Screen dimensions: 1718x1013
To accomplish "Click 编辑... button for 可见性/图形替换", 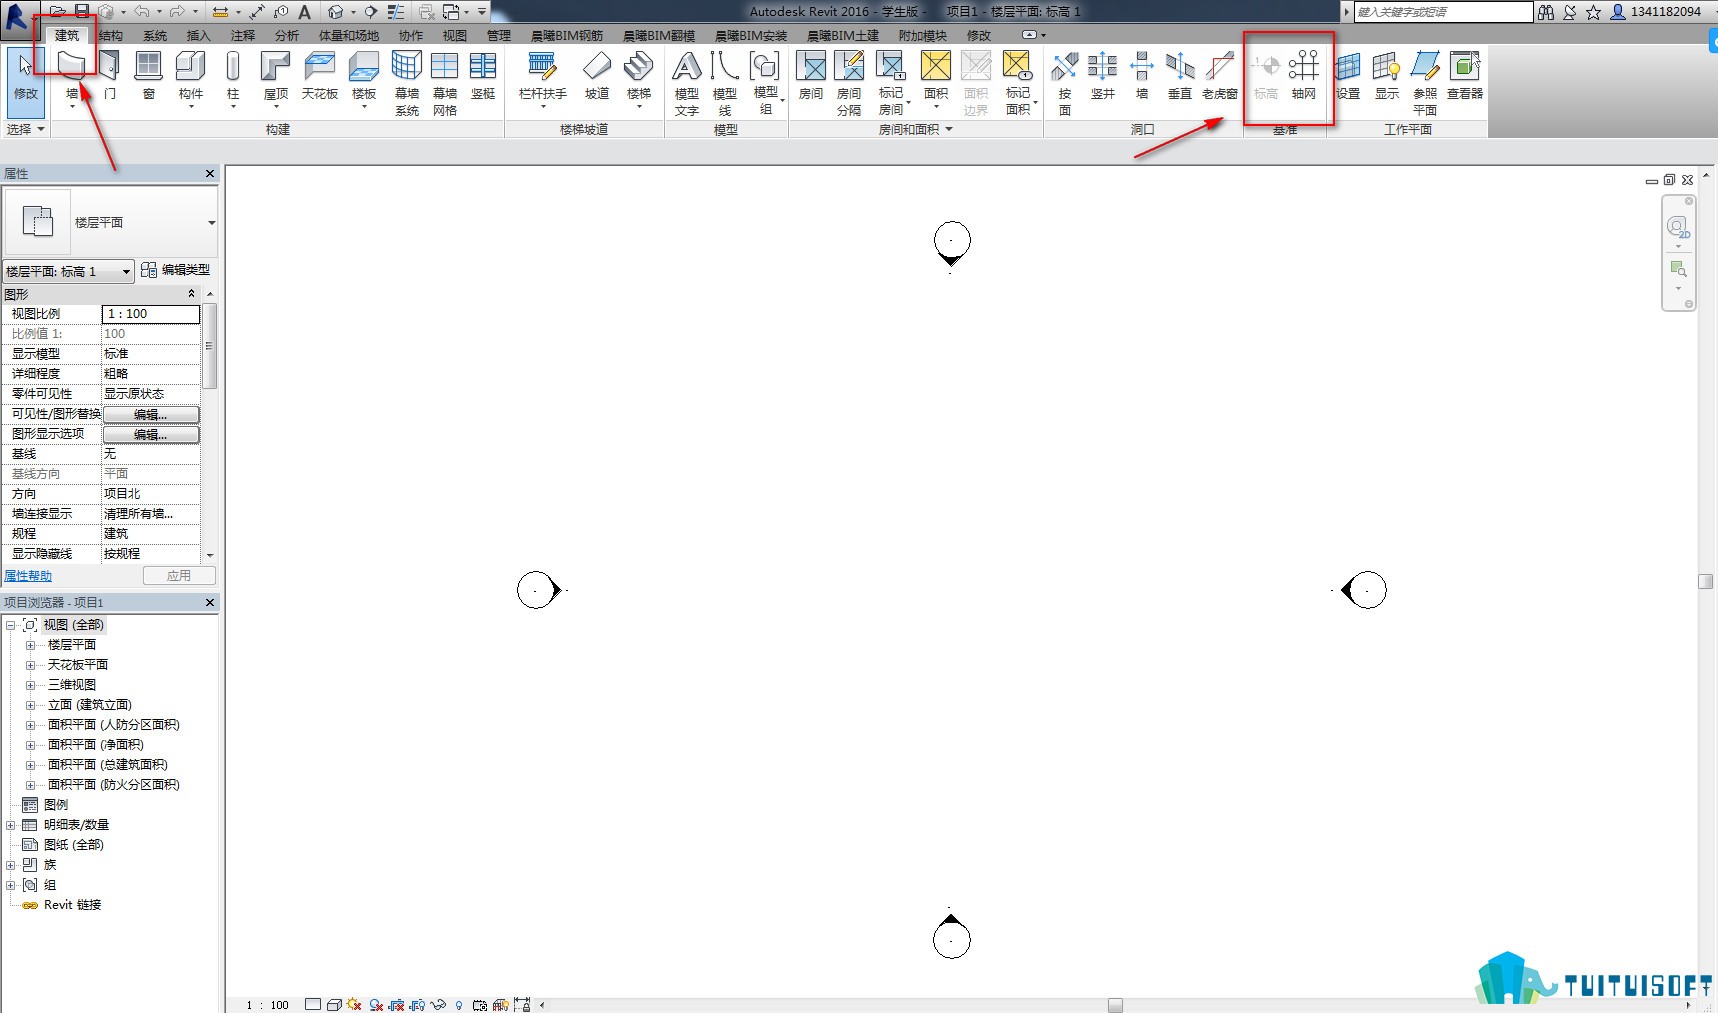I will click(x=151, y=414).
